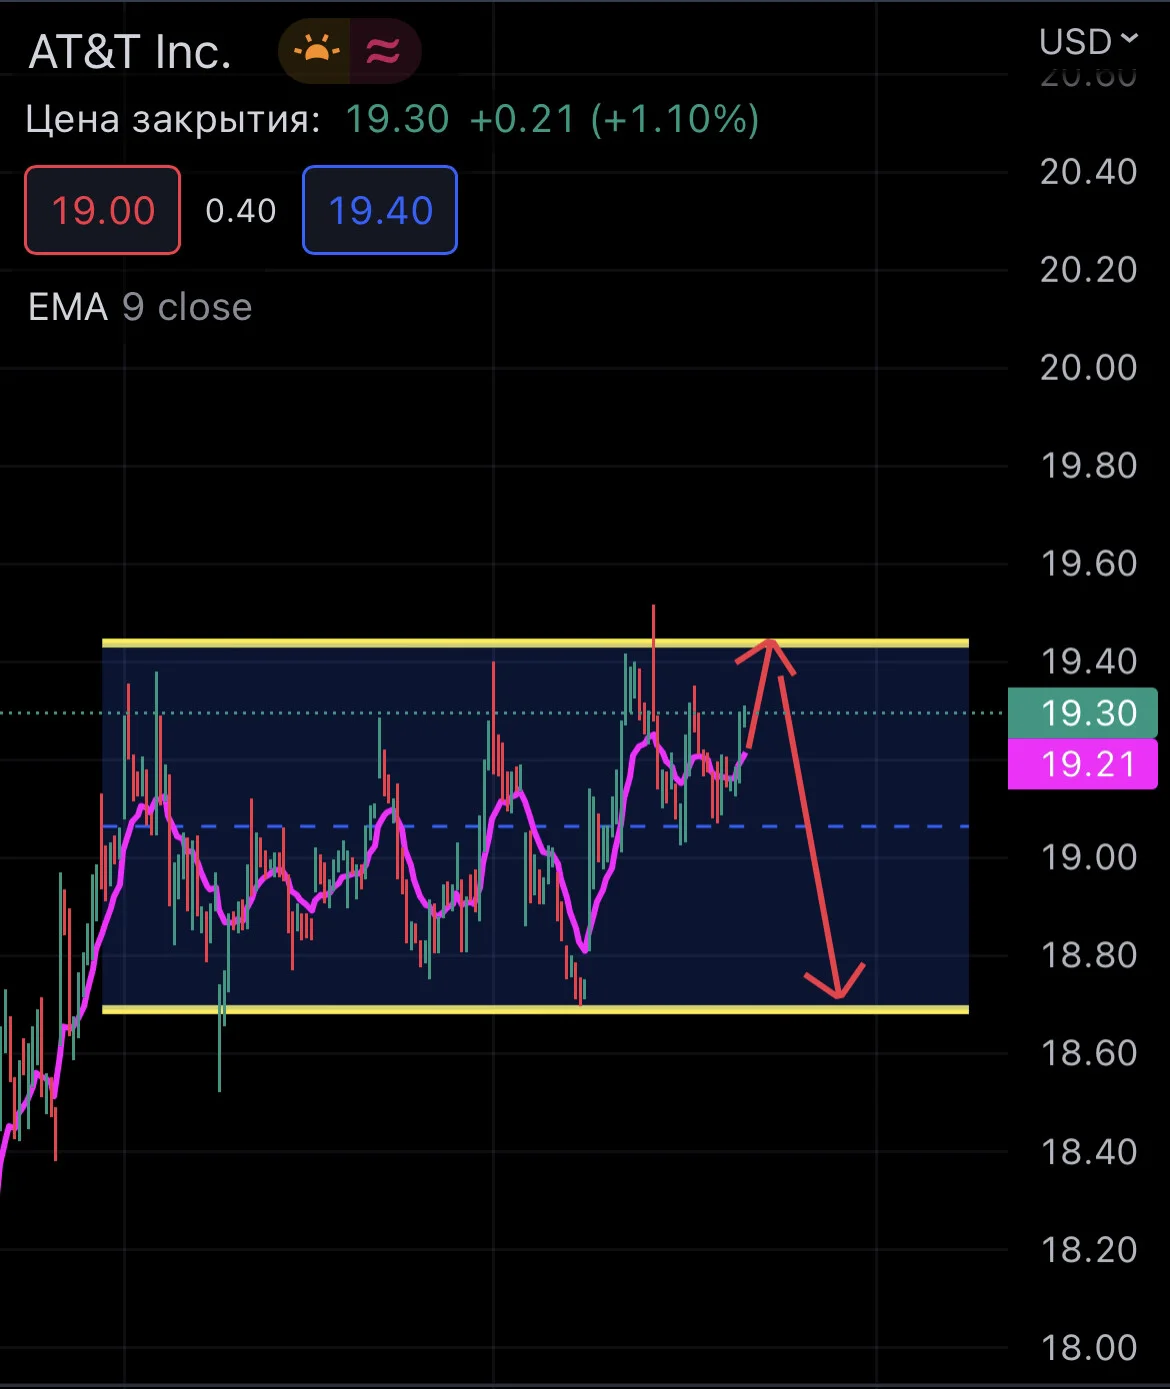The image size is (1170, 1389).
Task: Click the 18.40 price axis label
Action: (1089, 1152)
